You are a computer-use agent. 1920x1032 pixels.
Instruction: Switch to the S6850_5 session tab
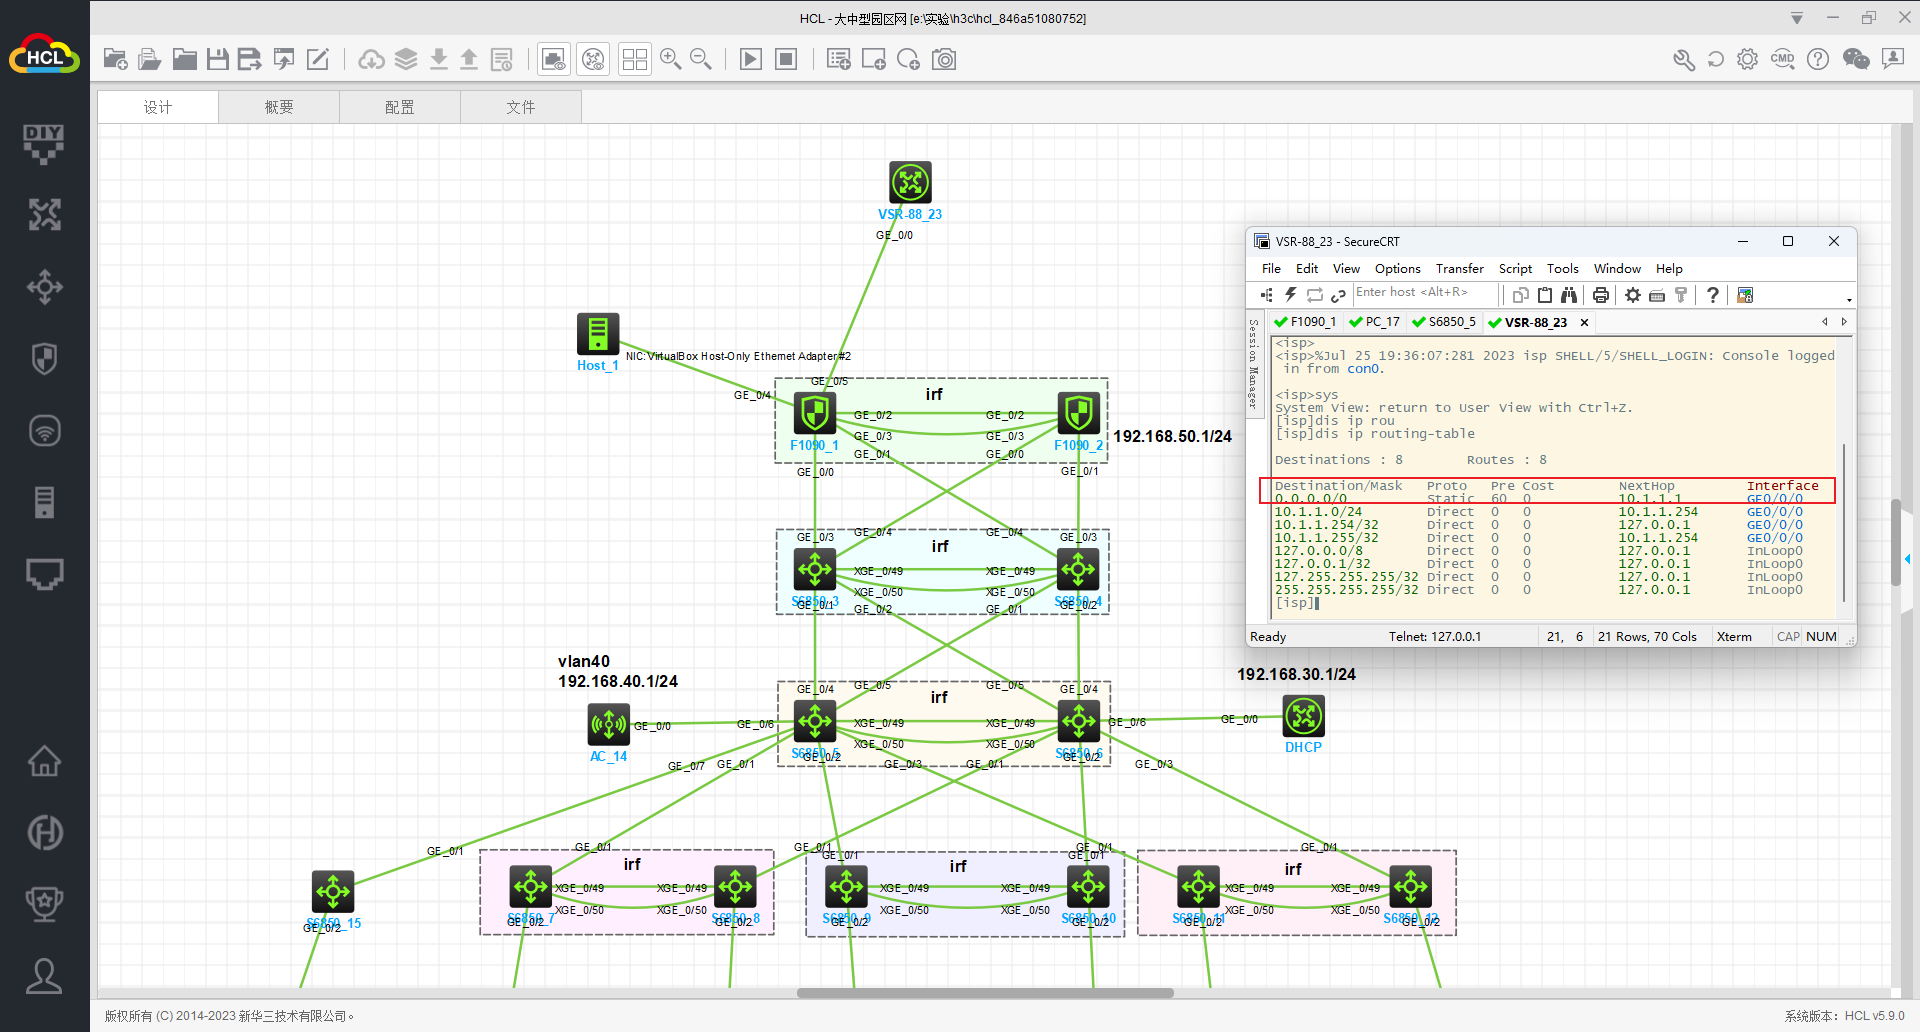point(1444,322)
